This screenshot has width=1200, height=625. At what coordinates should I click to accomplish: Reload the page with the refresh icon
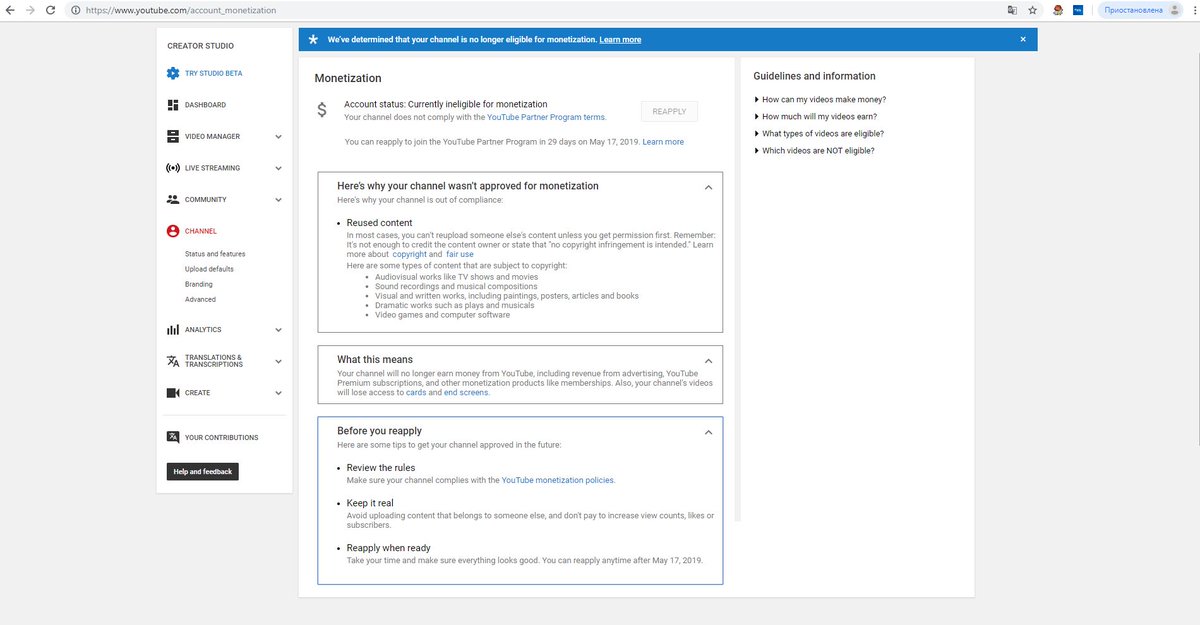52,10
